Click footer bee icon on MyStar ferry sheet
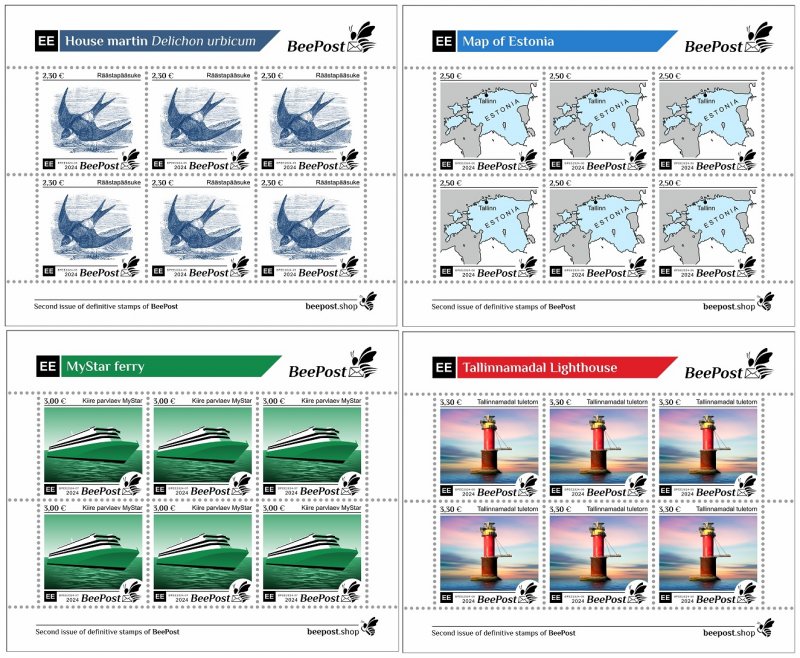 pos(370,627)
